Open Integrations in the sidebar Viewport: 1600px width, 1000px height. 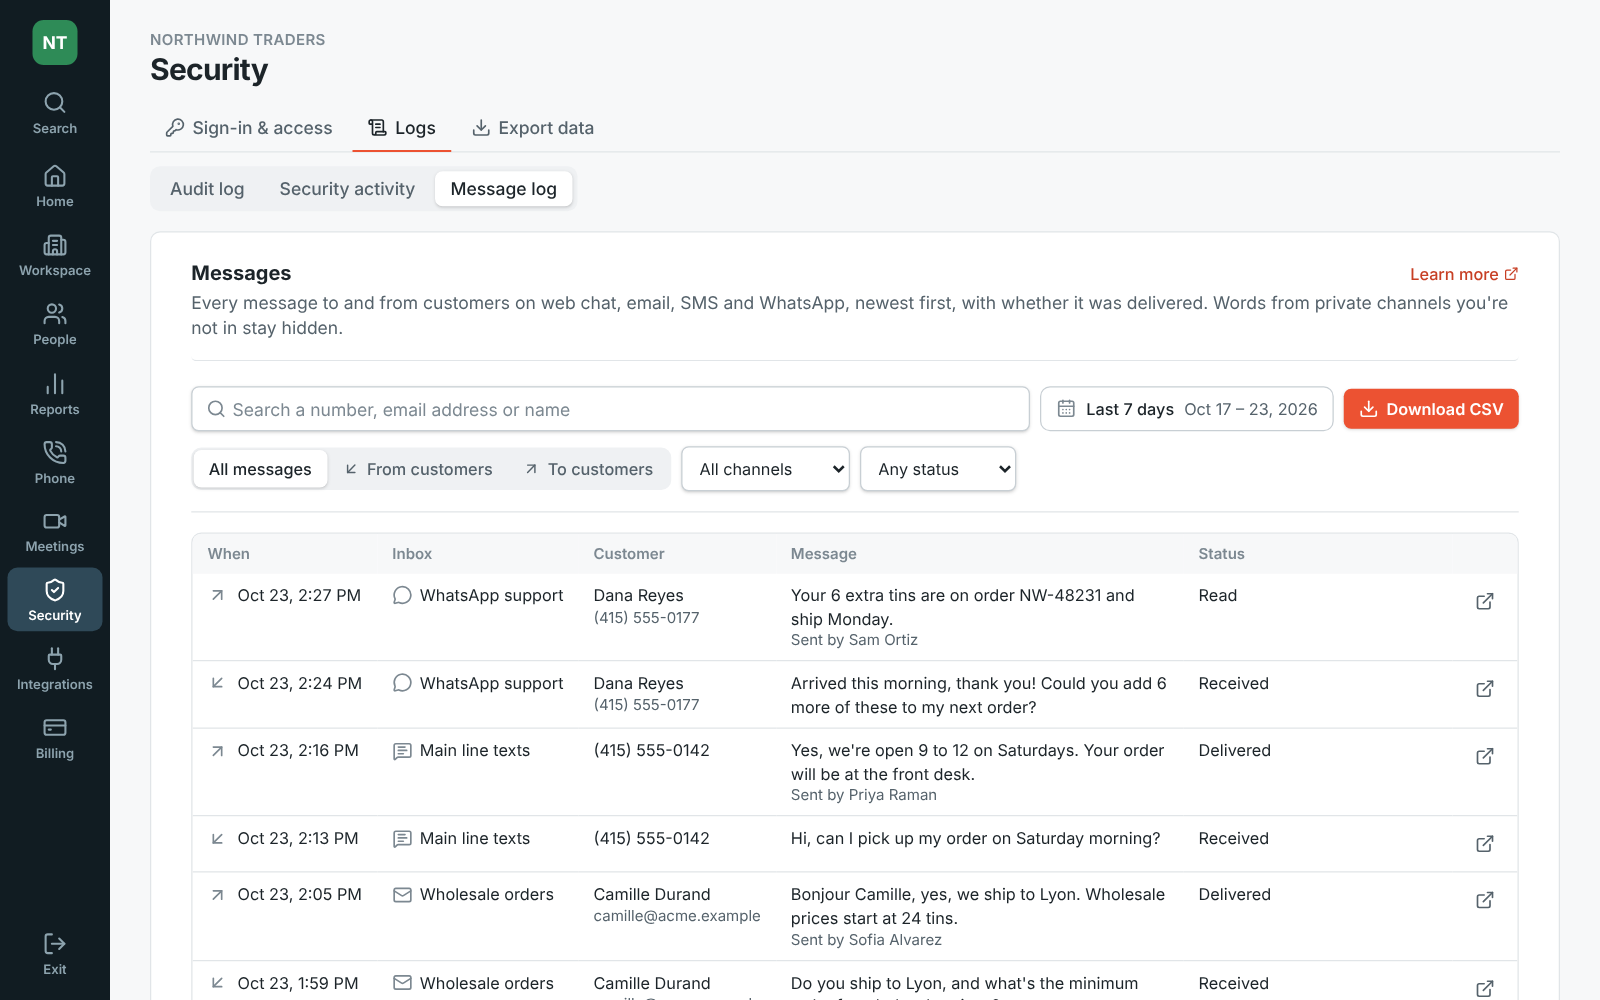[55, 670]
